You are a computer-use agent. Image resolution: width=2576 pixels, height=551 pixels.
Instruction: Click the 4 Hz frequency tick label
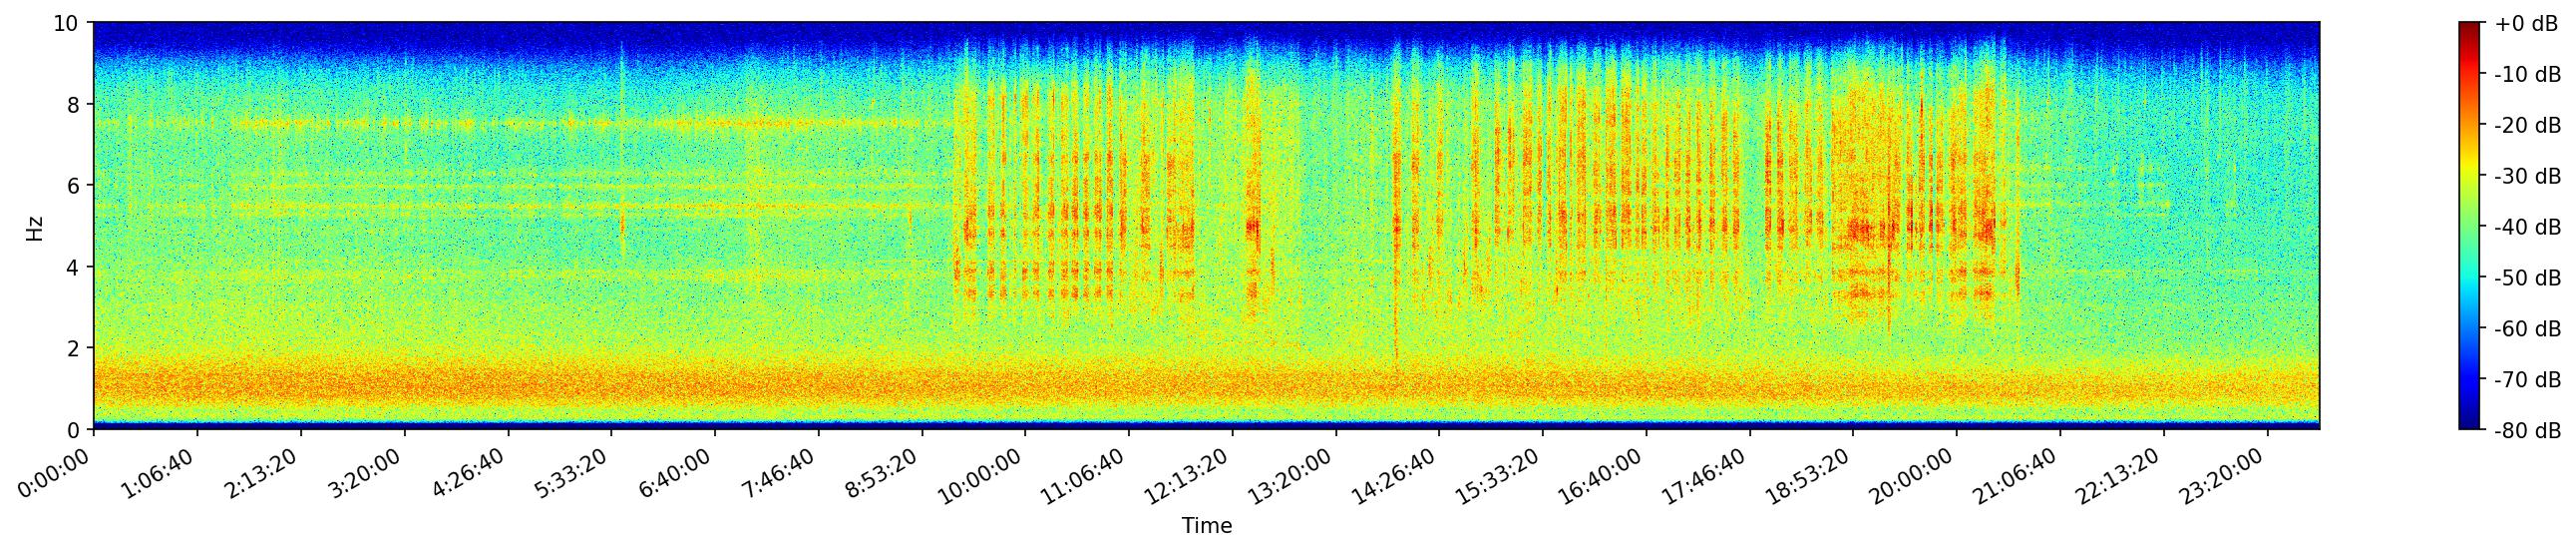[x=74, y=267]
